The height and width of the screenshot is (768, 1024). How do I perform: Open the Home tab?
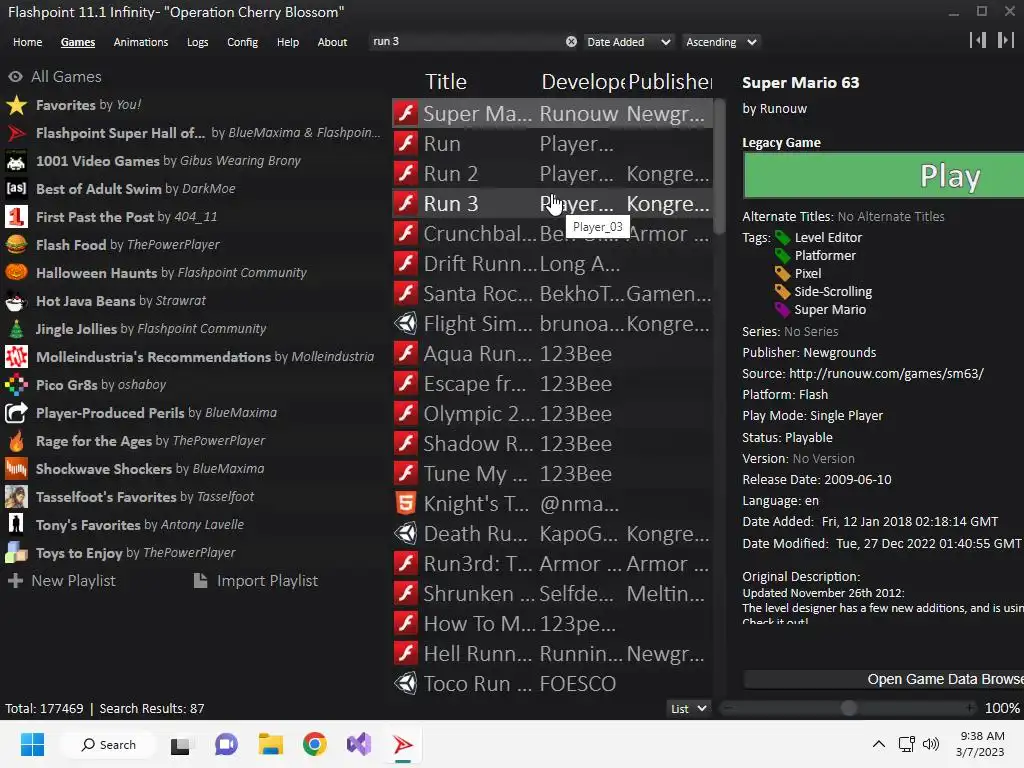pyautogui.click(x=27, y=42)
